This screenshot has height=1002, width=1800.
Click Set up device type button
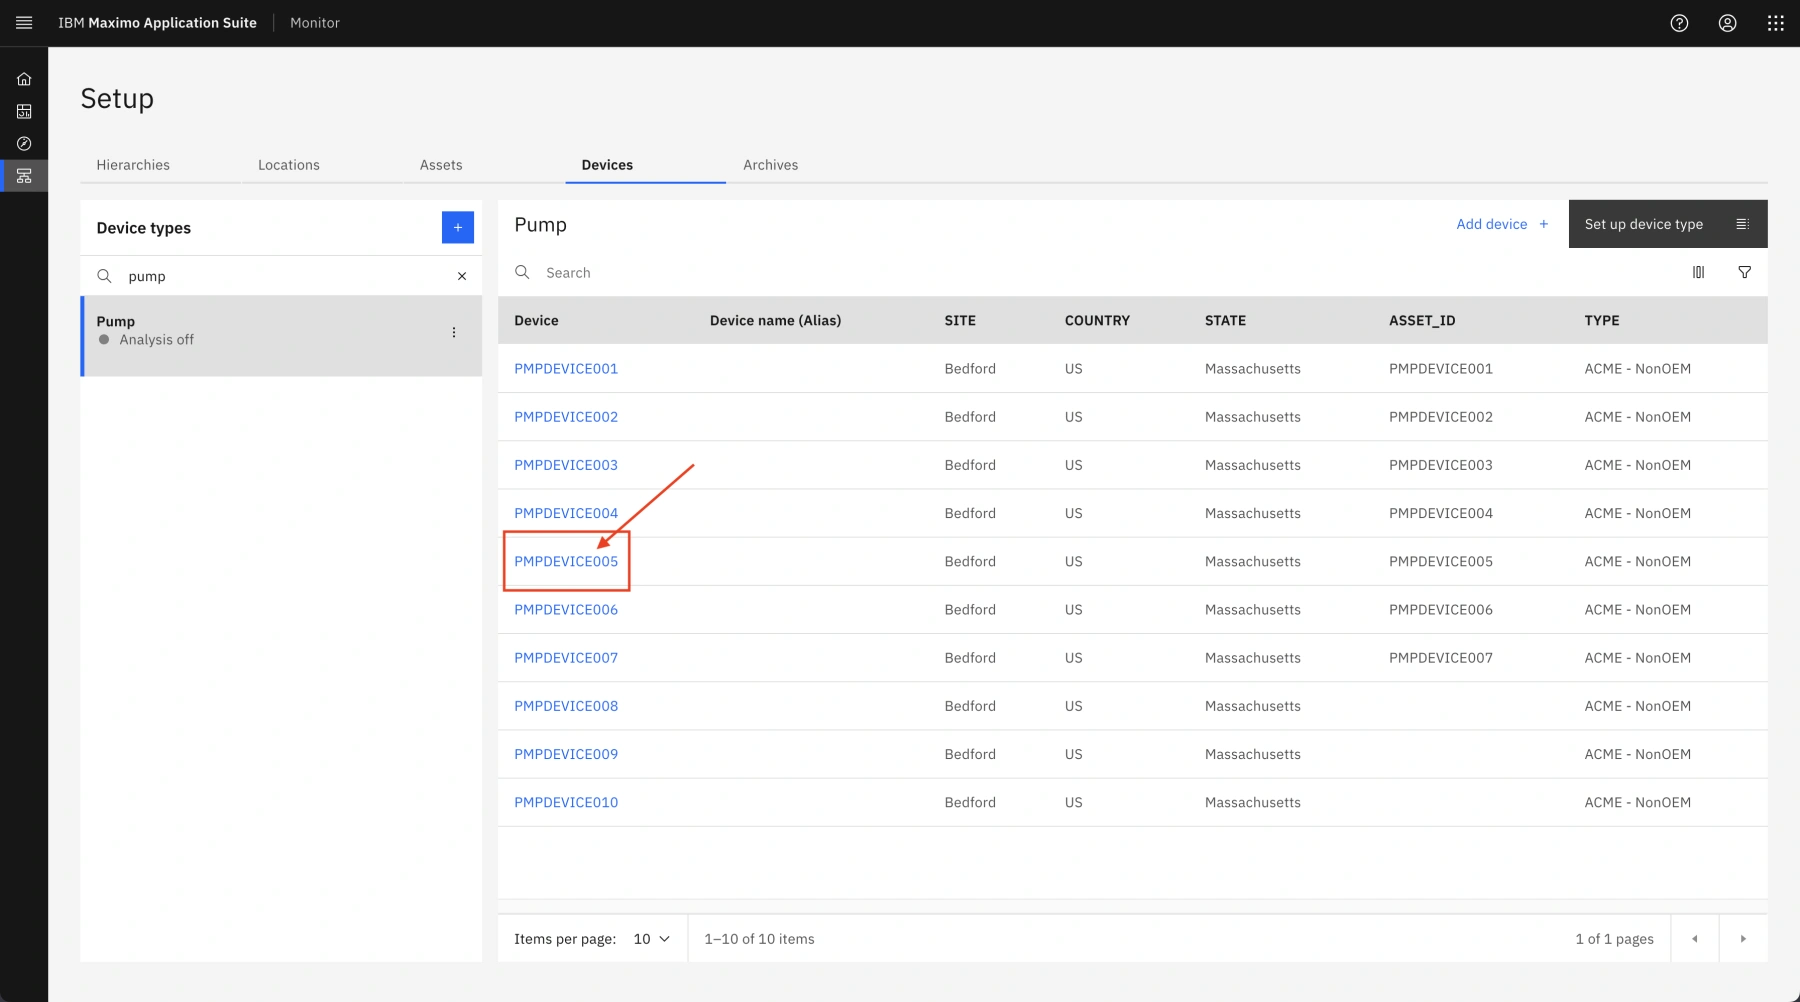tap(1667, 224)
